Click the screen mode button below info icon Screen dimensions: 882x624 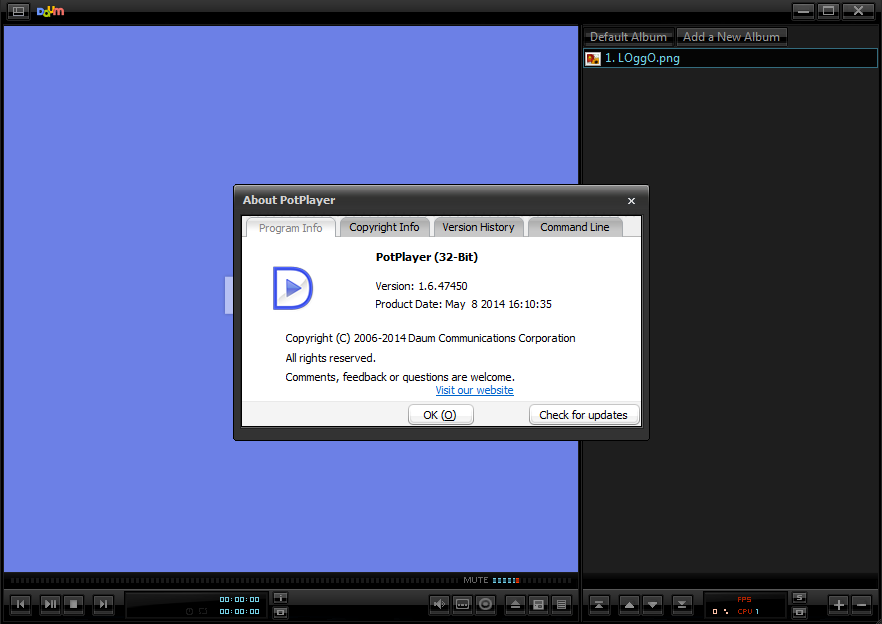pos(280,612)
